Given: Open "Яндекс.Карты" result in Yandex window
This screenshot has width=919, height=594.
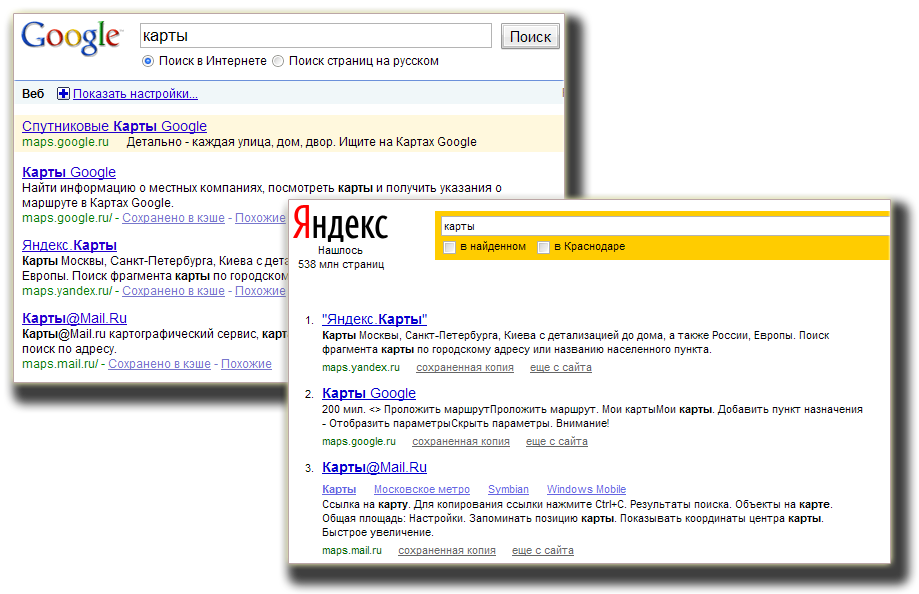Looking at the screenshot, I should (x=375, y=319).
